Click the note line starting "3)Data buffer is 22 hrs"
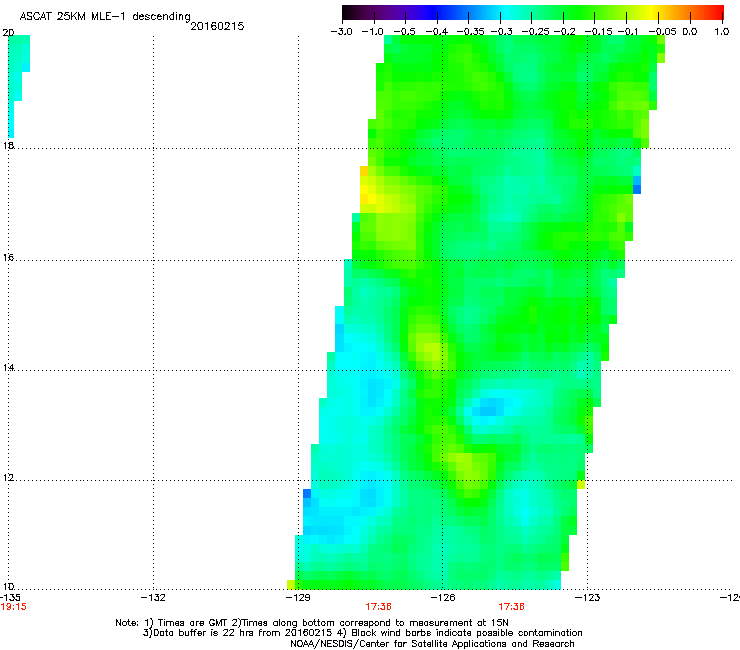 point(362,633)
